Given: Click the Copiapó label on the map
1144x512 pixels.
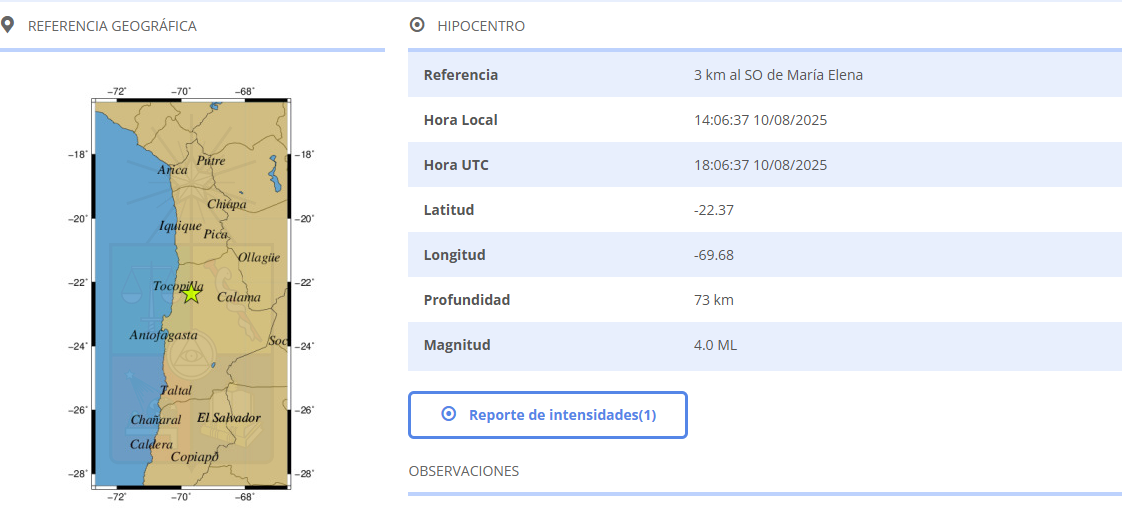Looking at the screenshot, I should (195, 457).
